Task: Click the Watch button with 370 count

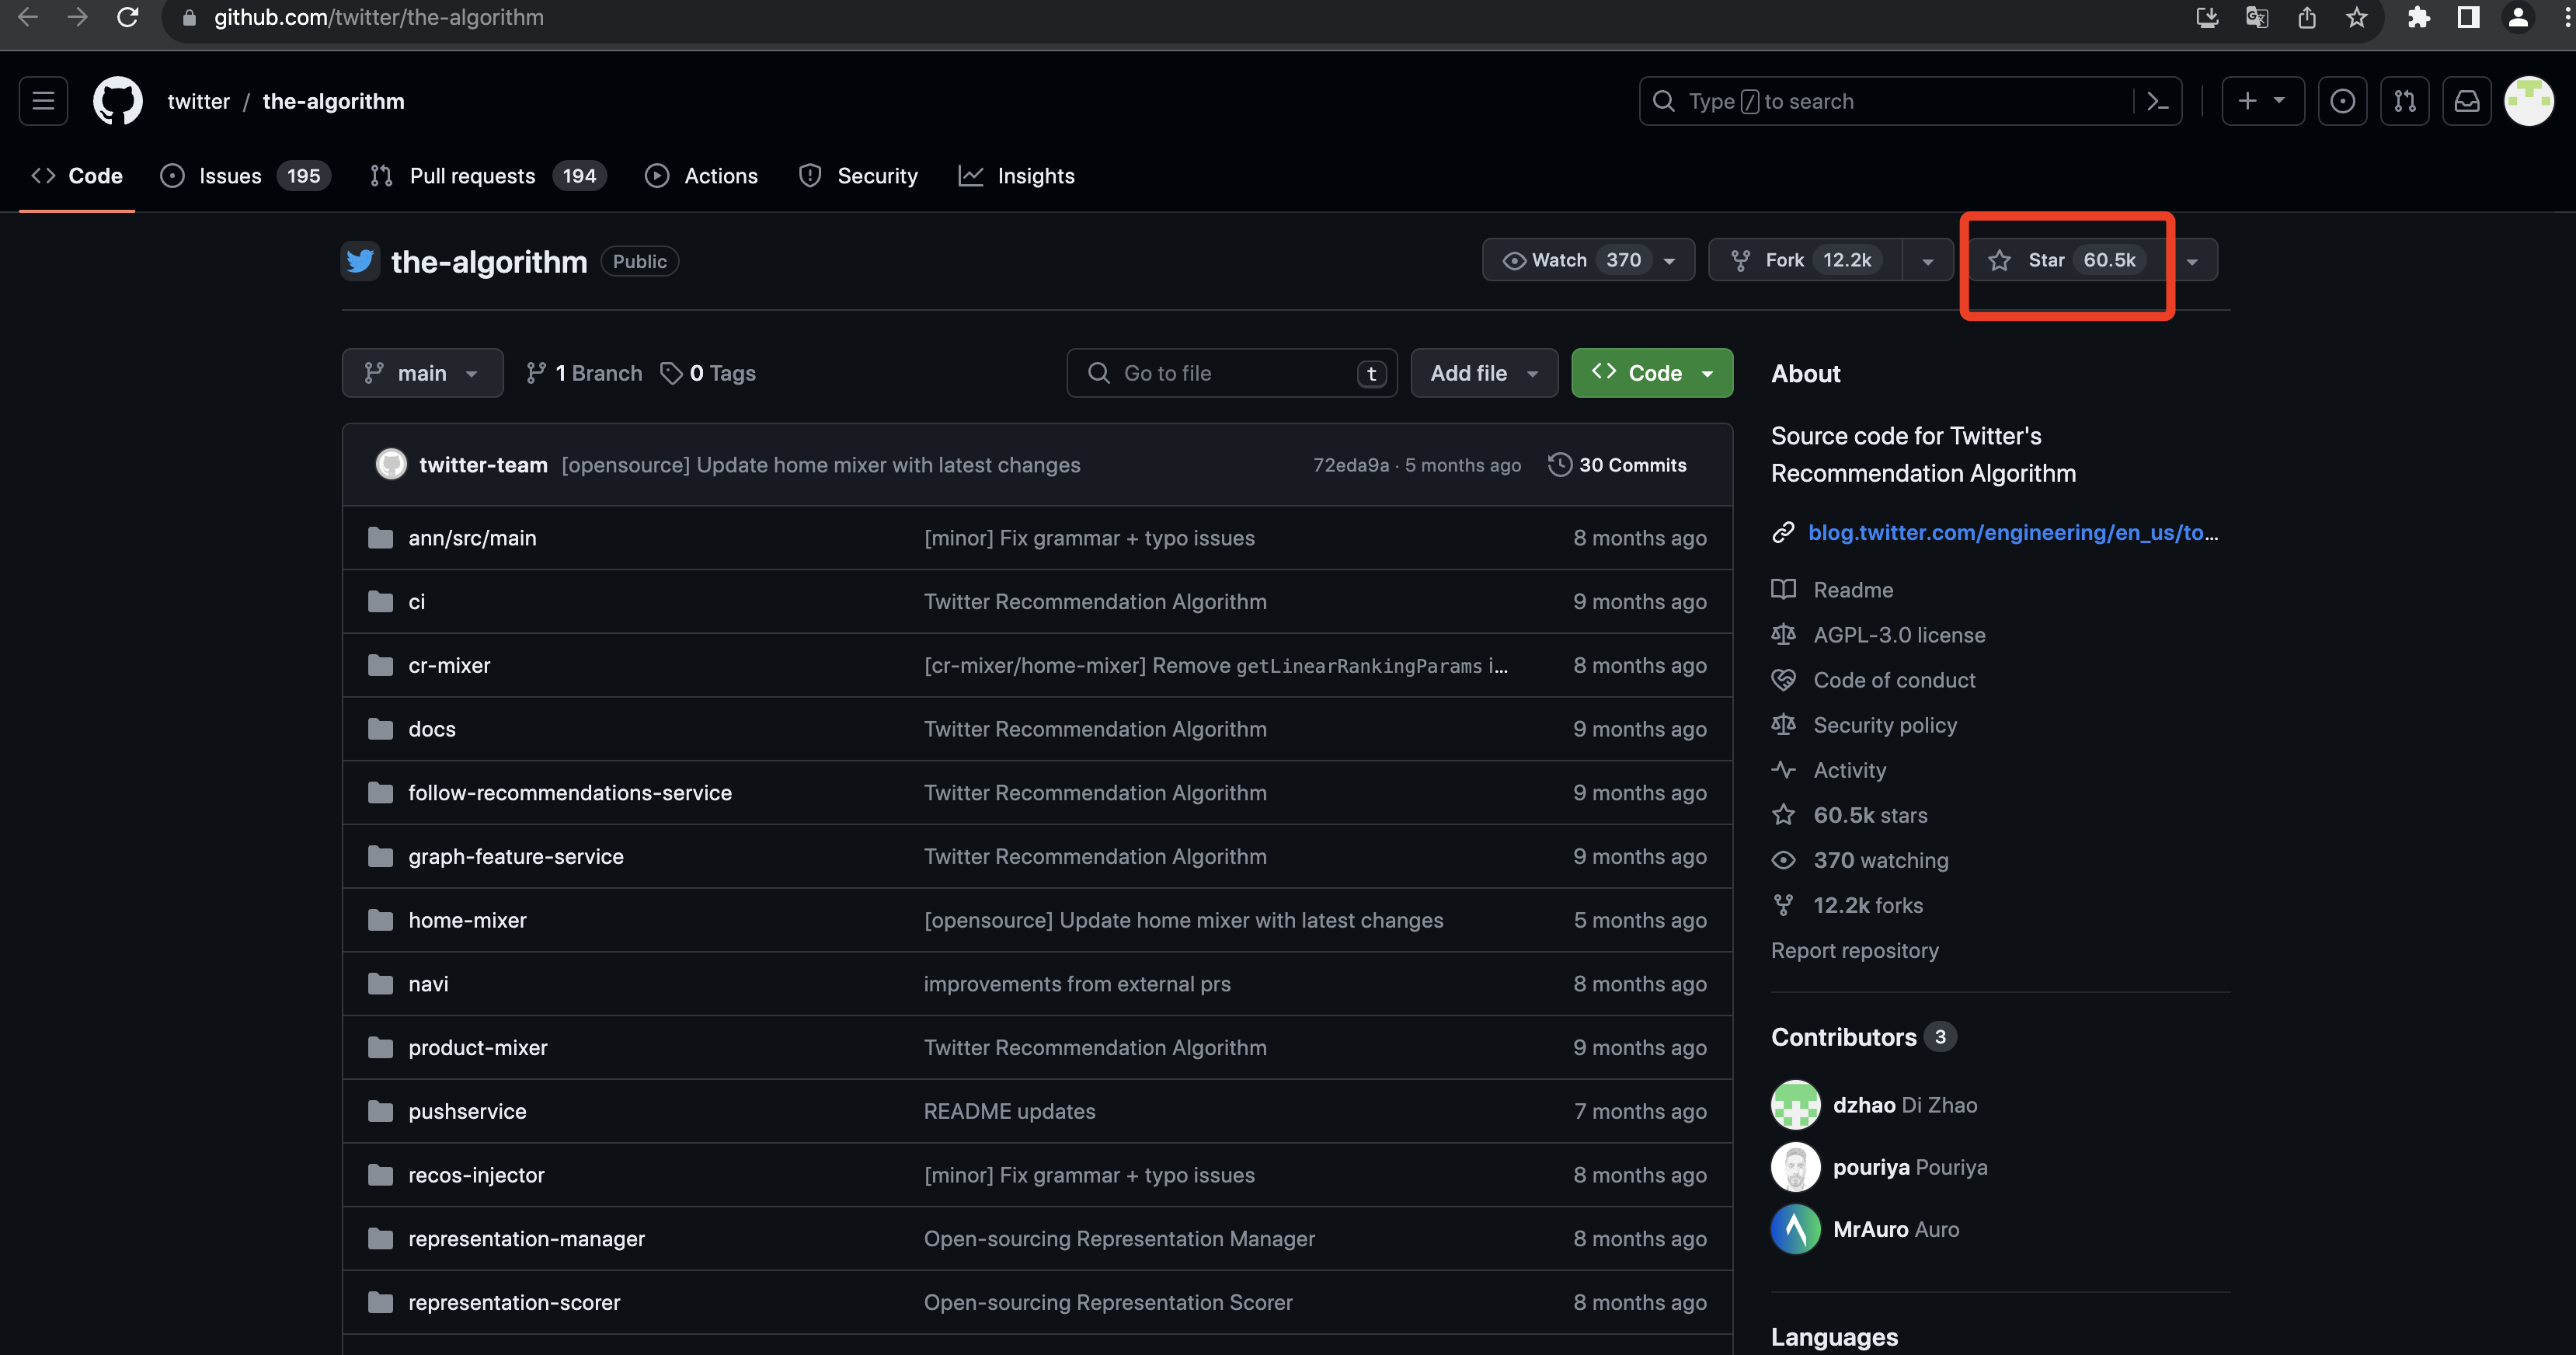Action: click(x=1588, y=260)
